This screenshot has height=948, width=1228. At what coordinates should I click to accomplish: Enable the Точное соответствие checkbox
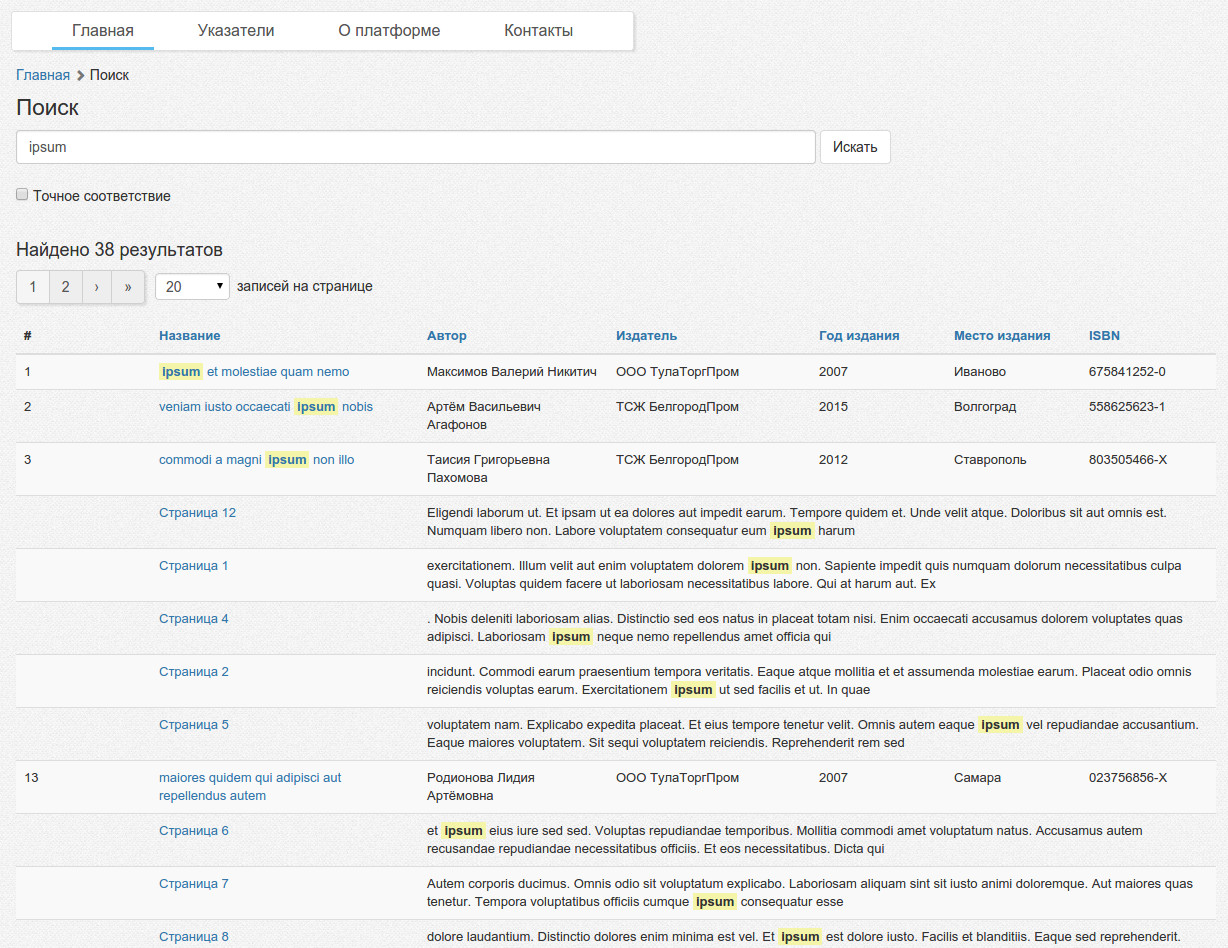pos(22,195)
